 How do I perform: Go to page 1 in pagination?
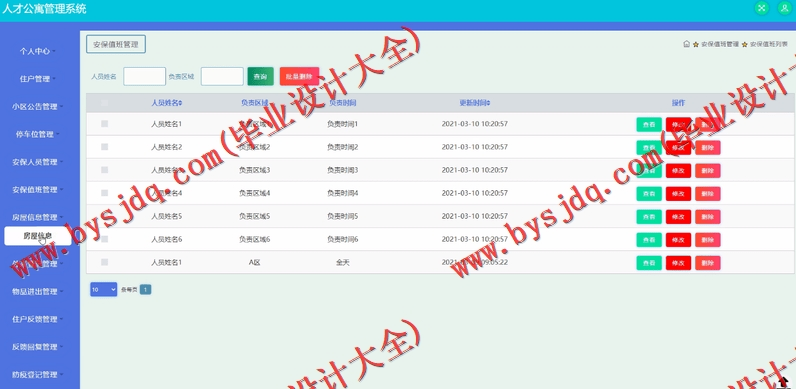(x=145, y=289)
